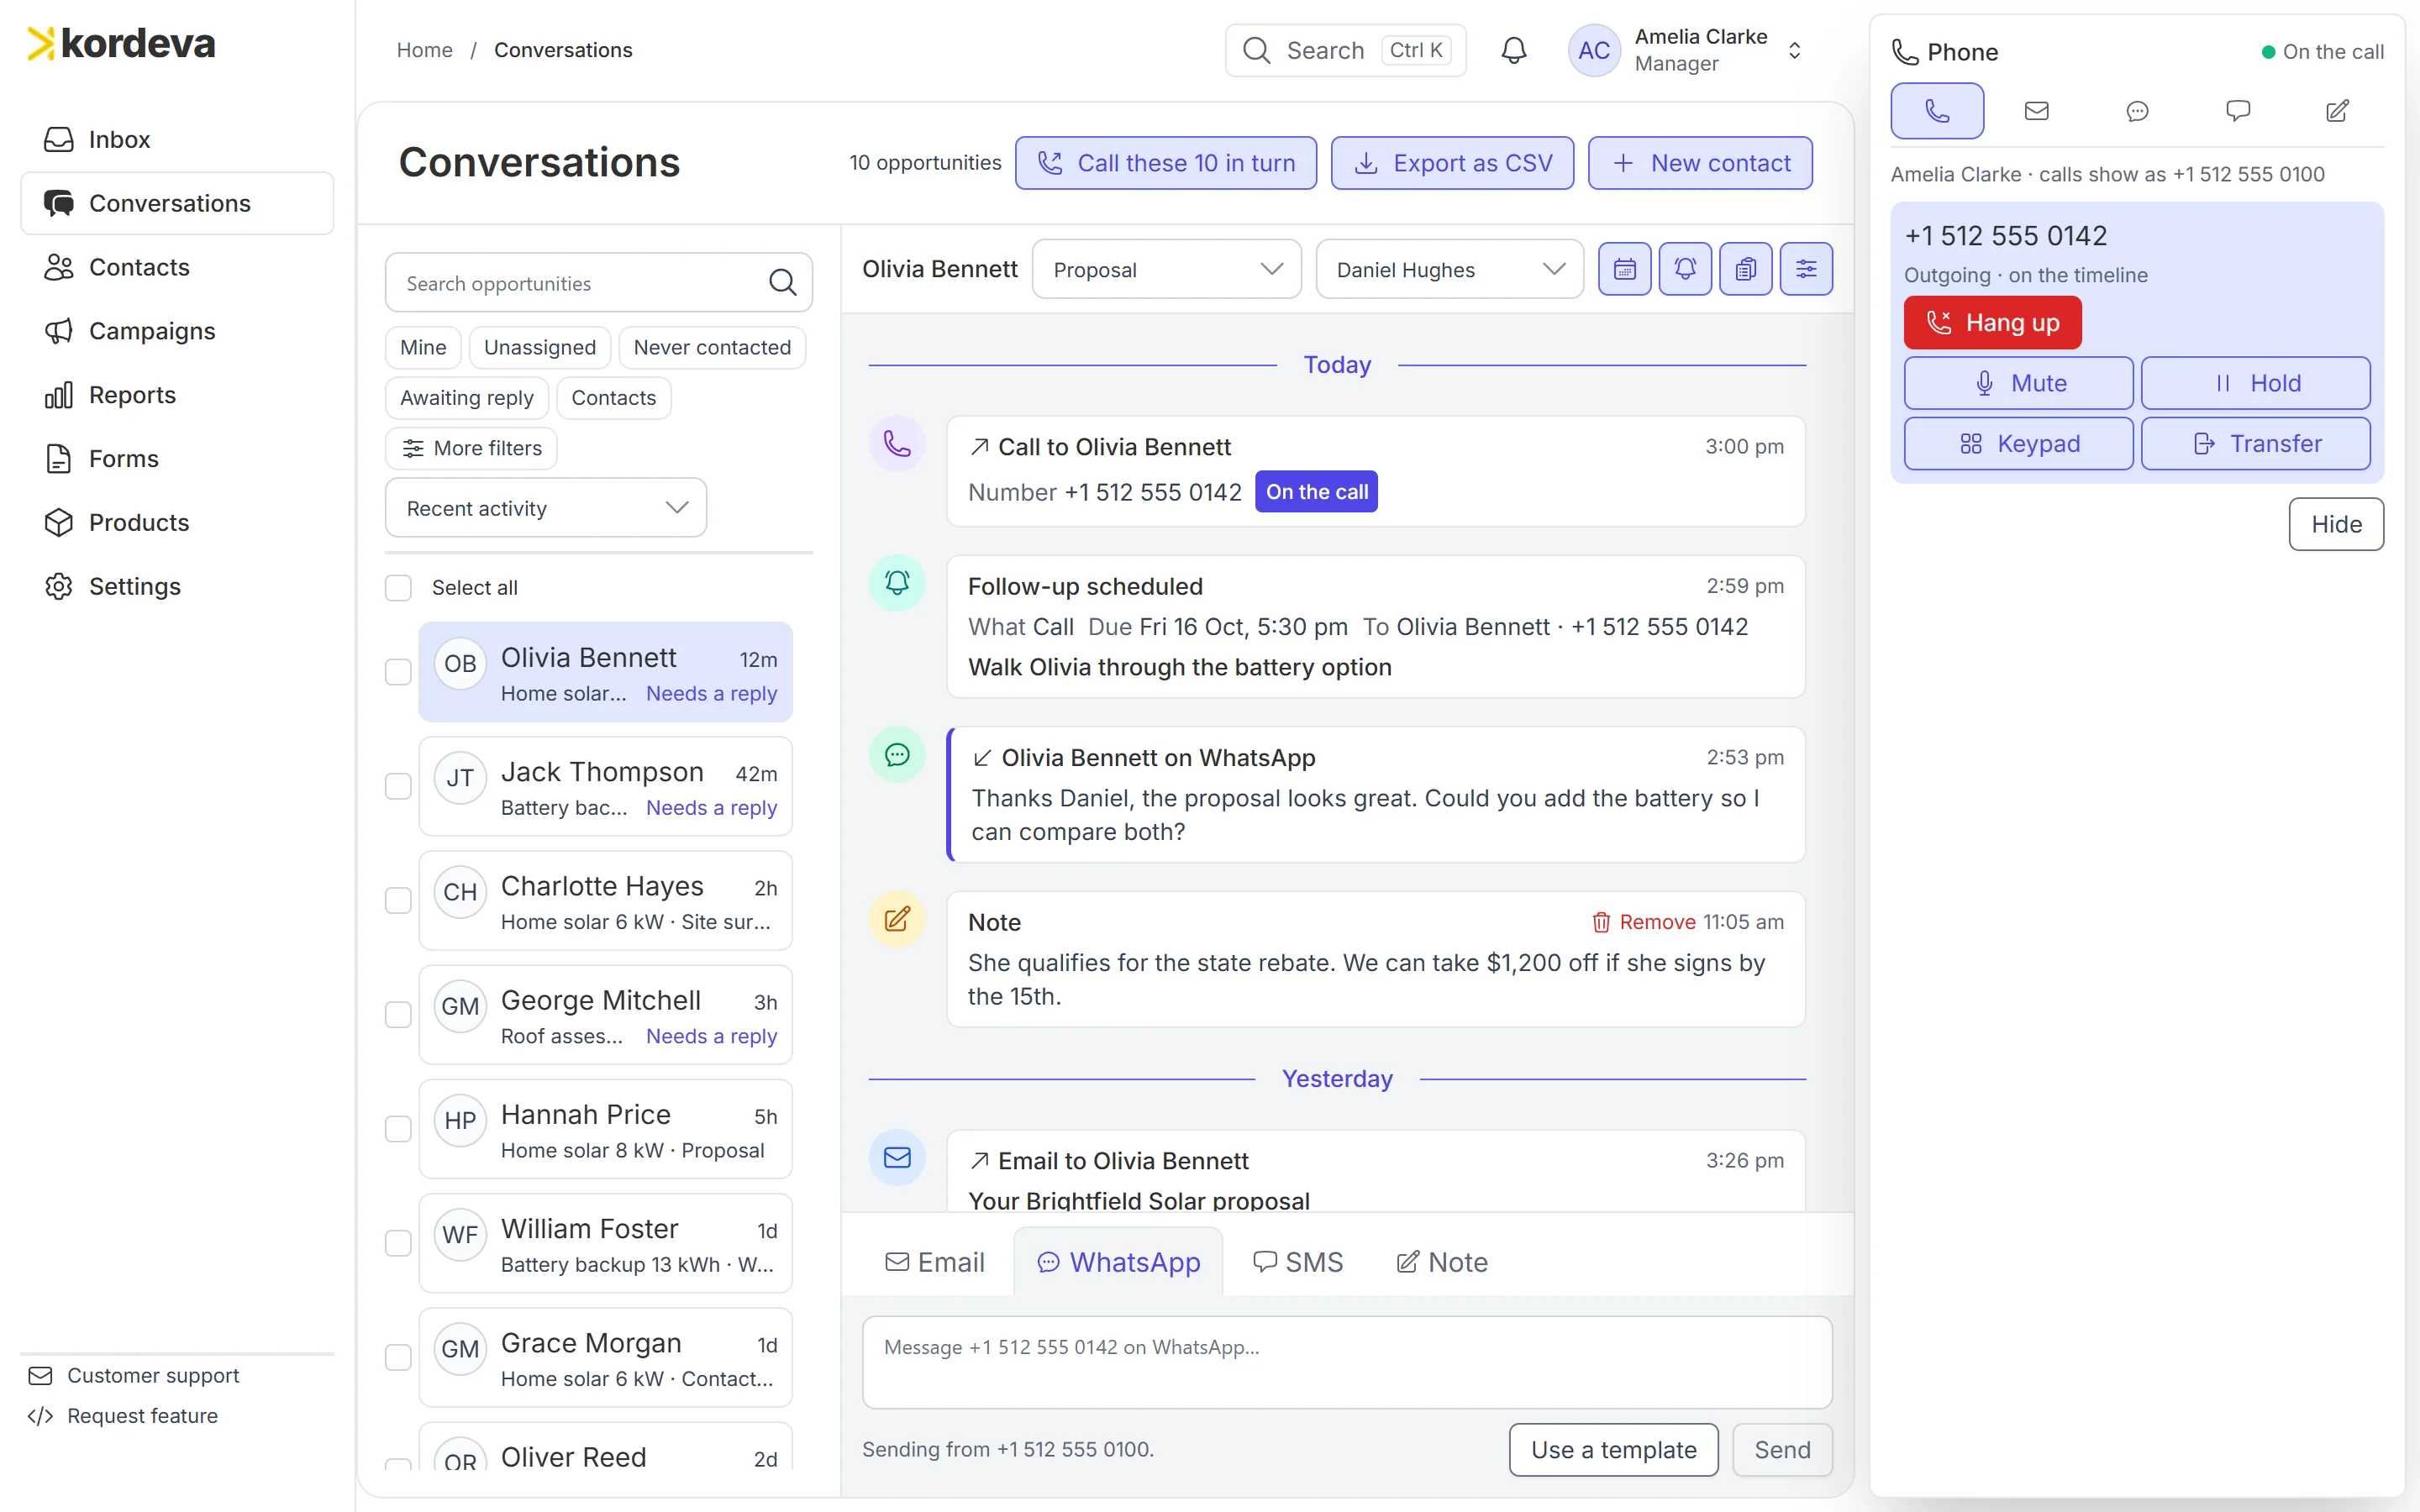
Task: Open Inbox from the sidebar
Action: click(x=177, y=139)
